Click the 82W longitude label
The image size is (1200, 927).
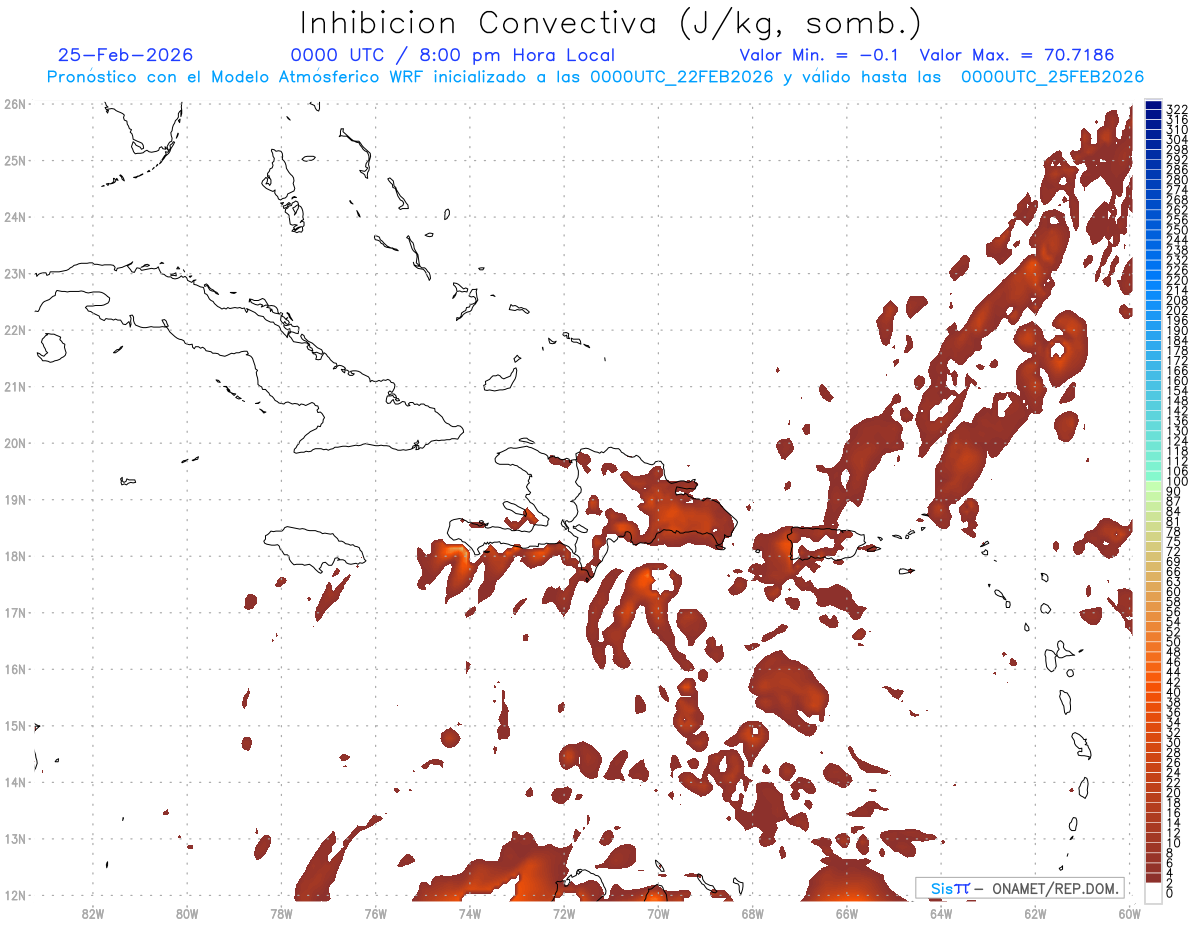pos(93,913)
